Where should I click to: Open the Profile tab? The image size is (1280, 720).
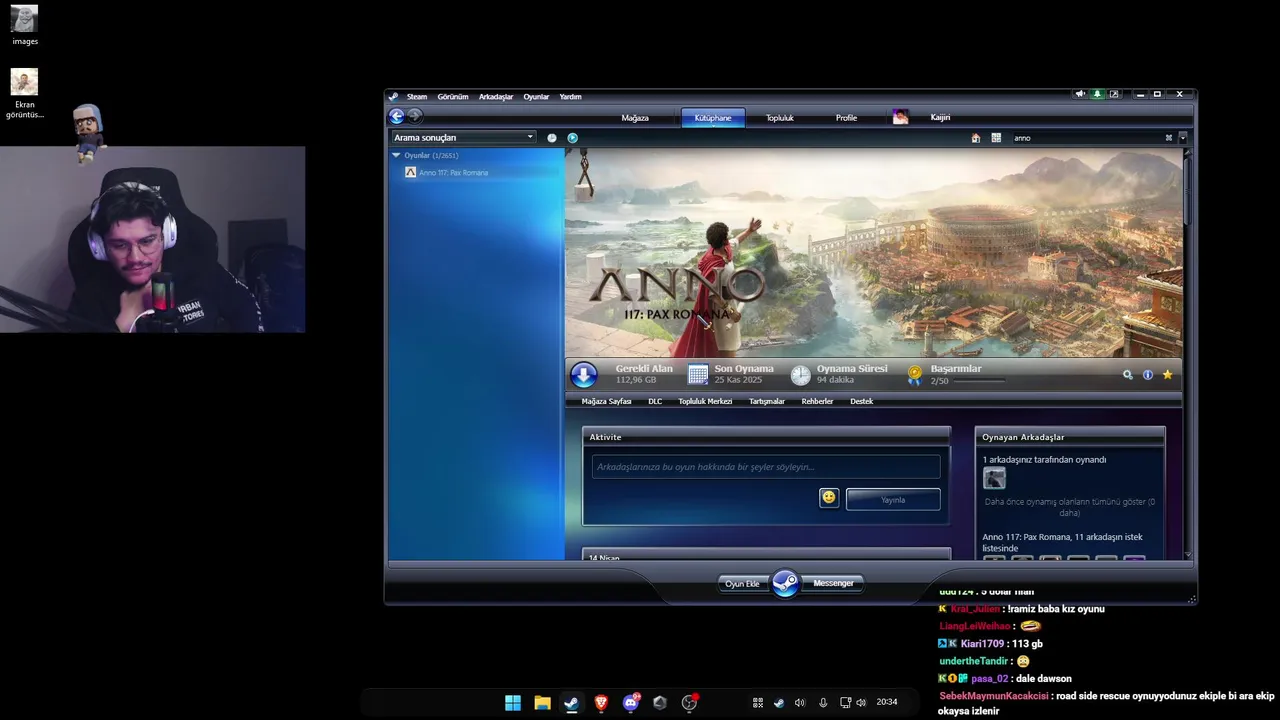pos(846,118)
